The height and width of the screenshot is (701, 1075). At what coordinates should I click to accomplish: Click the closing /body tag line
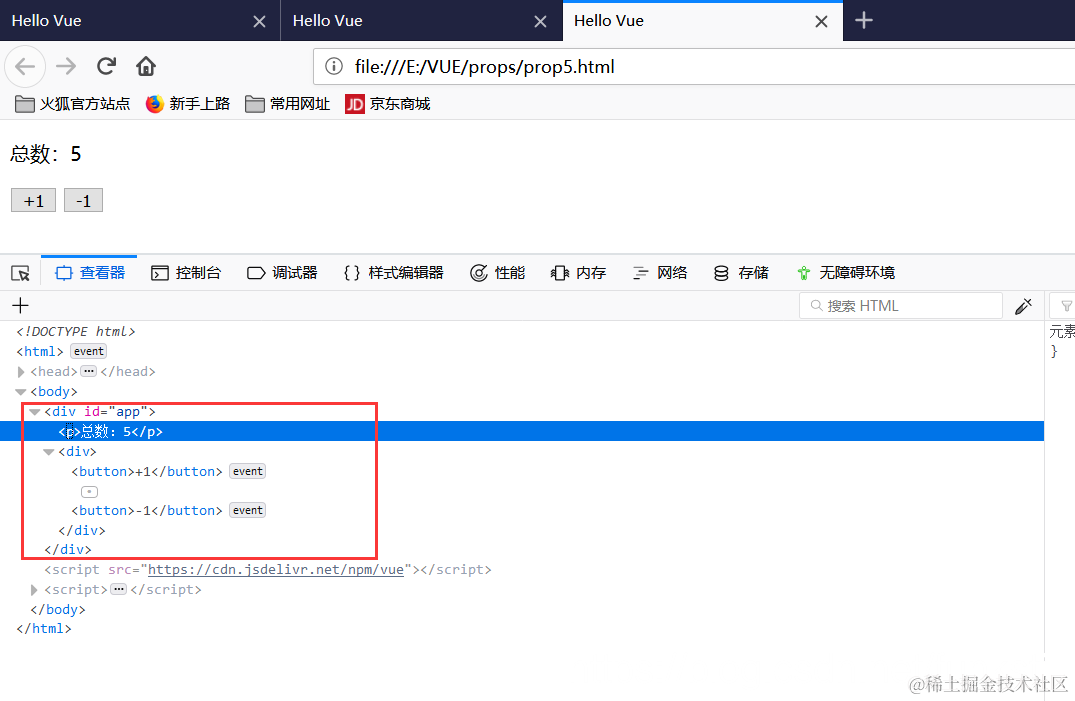coord(58,609)
